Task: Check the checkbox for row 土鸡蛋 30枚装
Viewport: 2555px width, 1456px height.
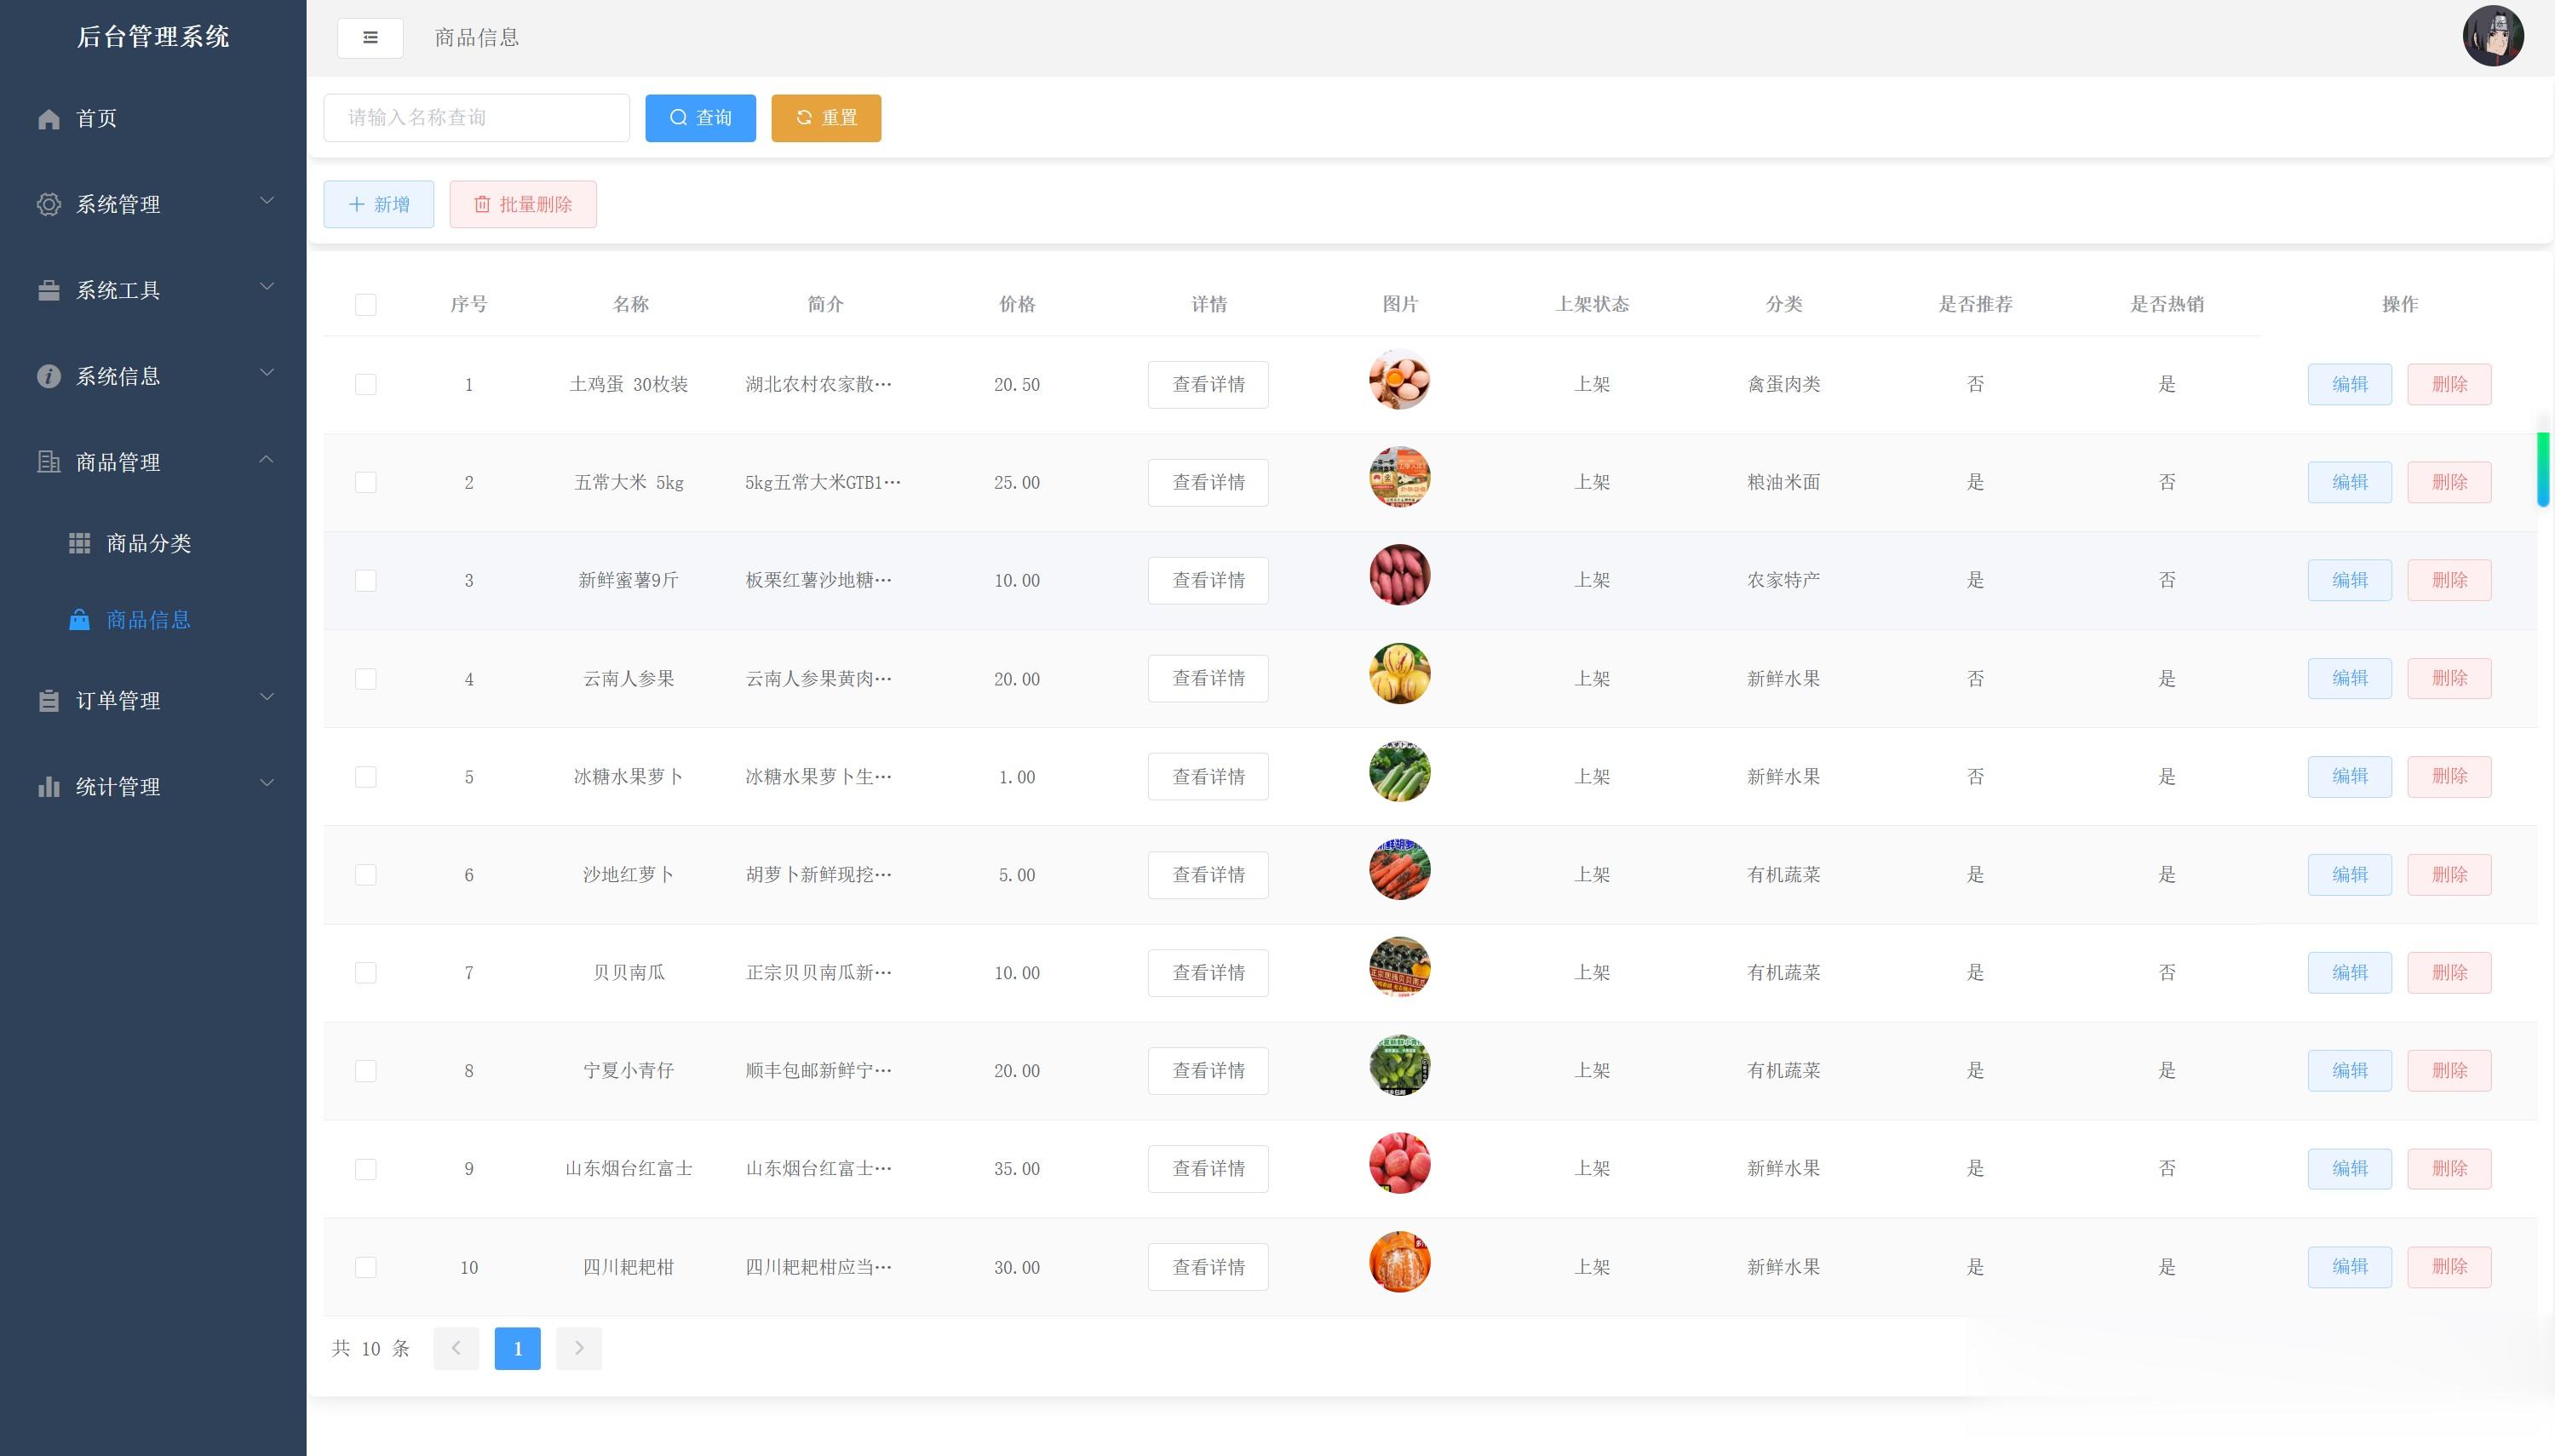Action: pyautogui.click(x=366, y=385)
